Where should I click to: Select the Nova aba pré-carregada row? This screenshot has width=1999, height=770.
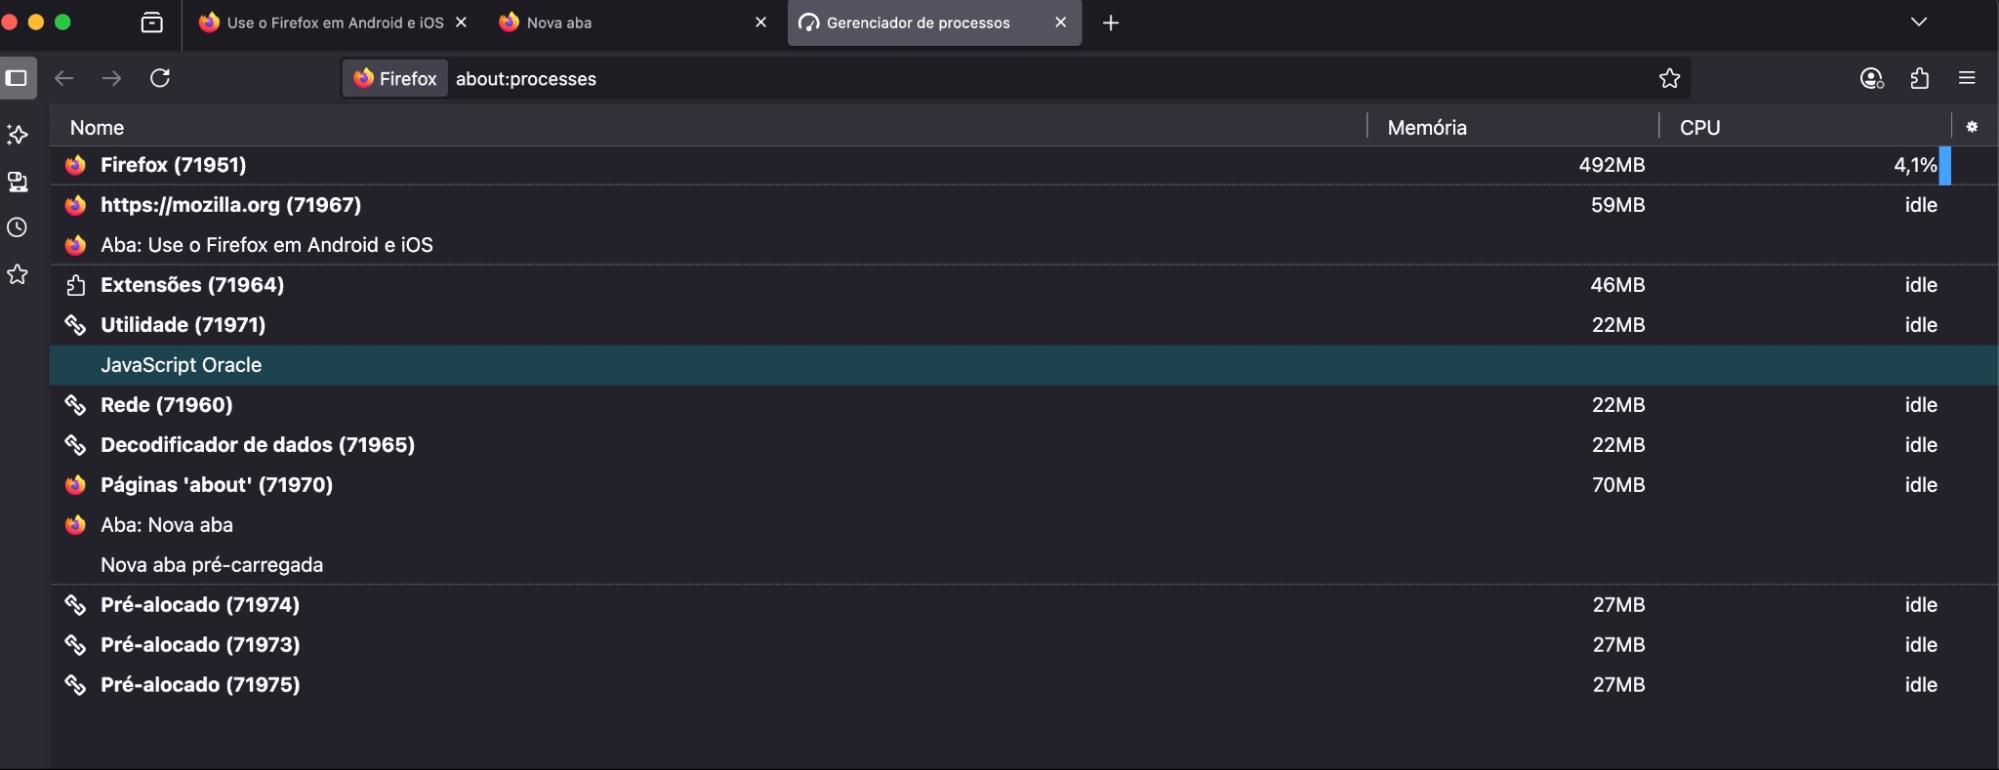1024,565
